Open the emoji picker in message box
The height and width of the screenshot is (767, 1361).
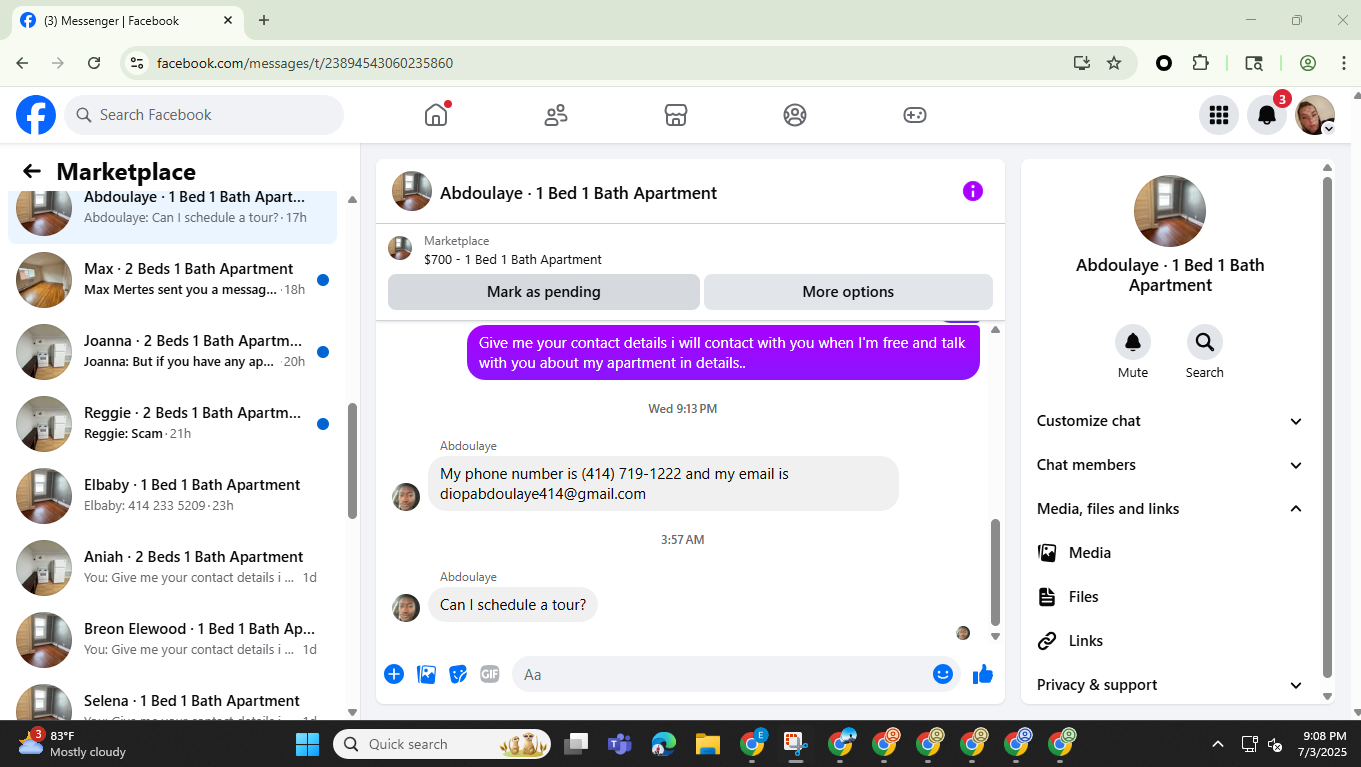click(x=942, y=674)
